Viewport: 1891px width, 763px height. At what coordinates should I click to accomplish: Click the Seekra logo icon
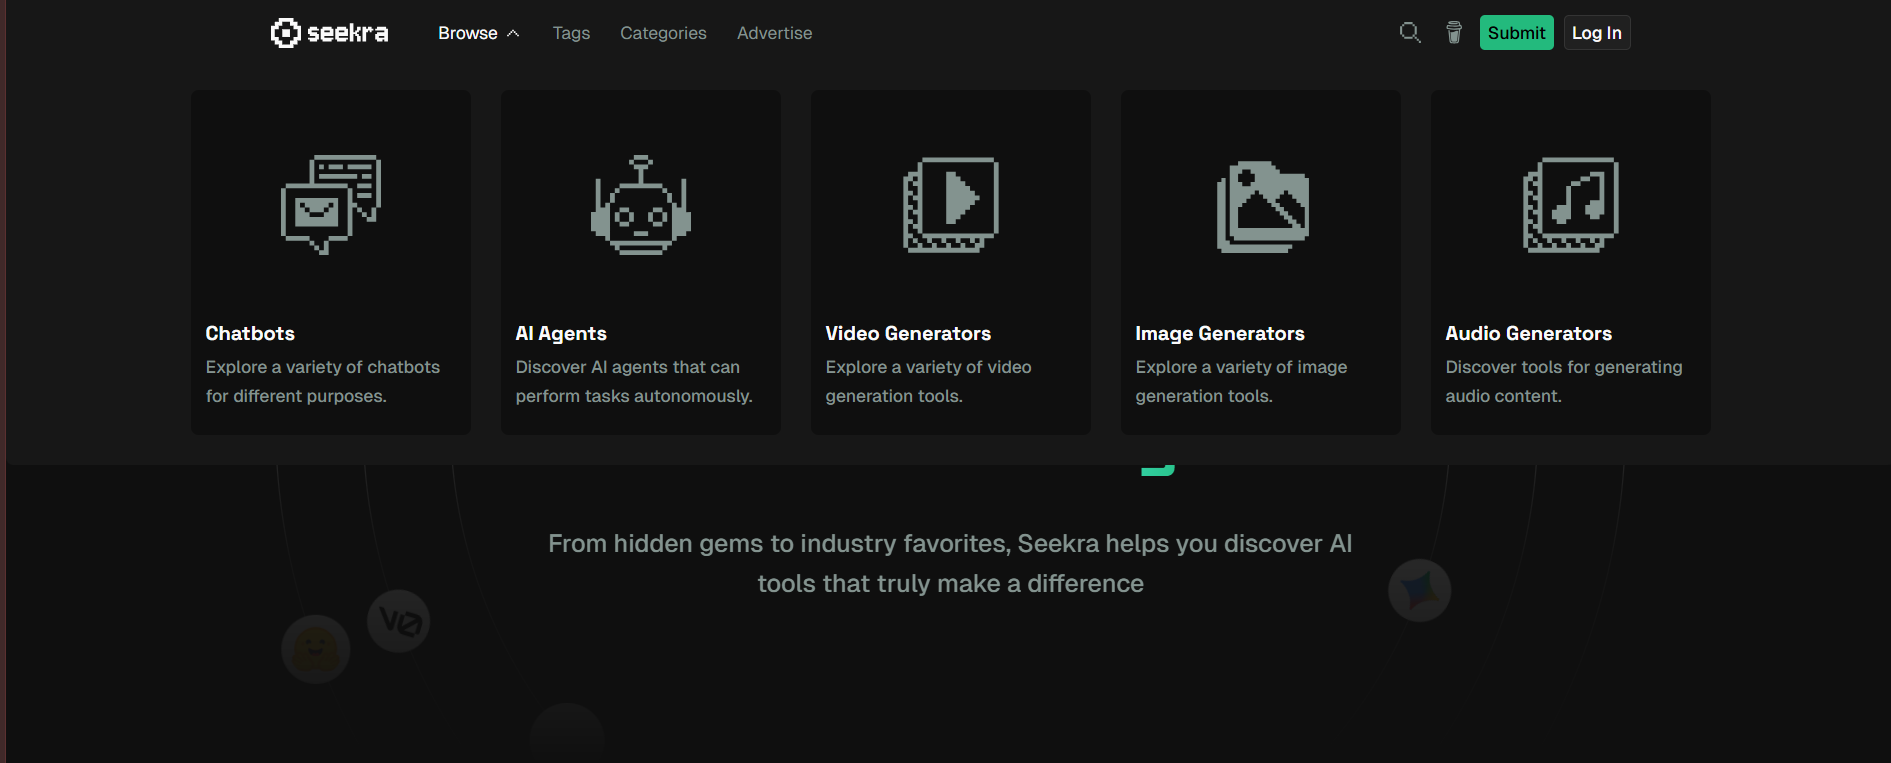pos(285,33)
